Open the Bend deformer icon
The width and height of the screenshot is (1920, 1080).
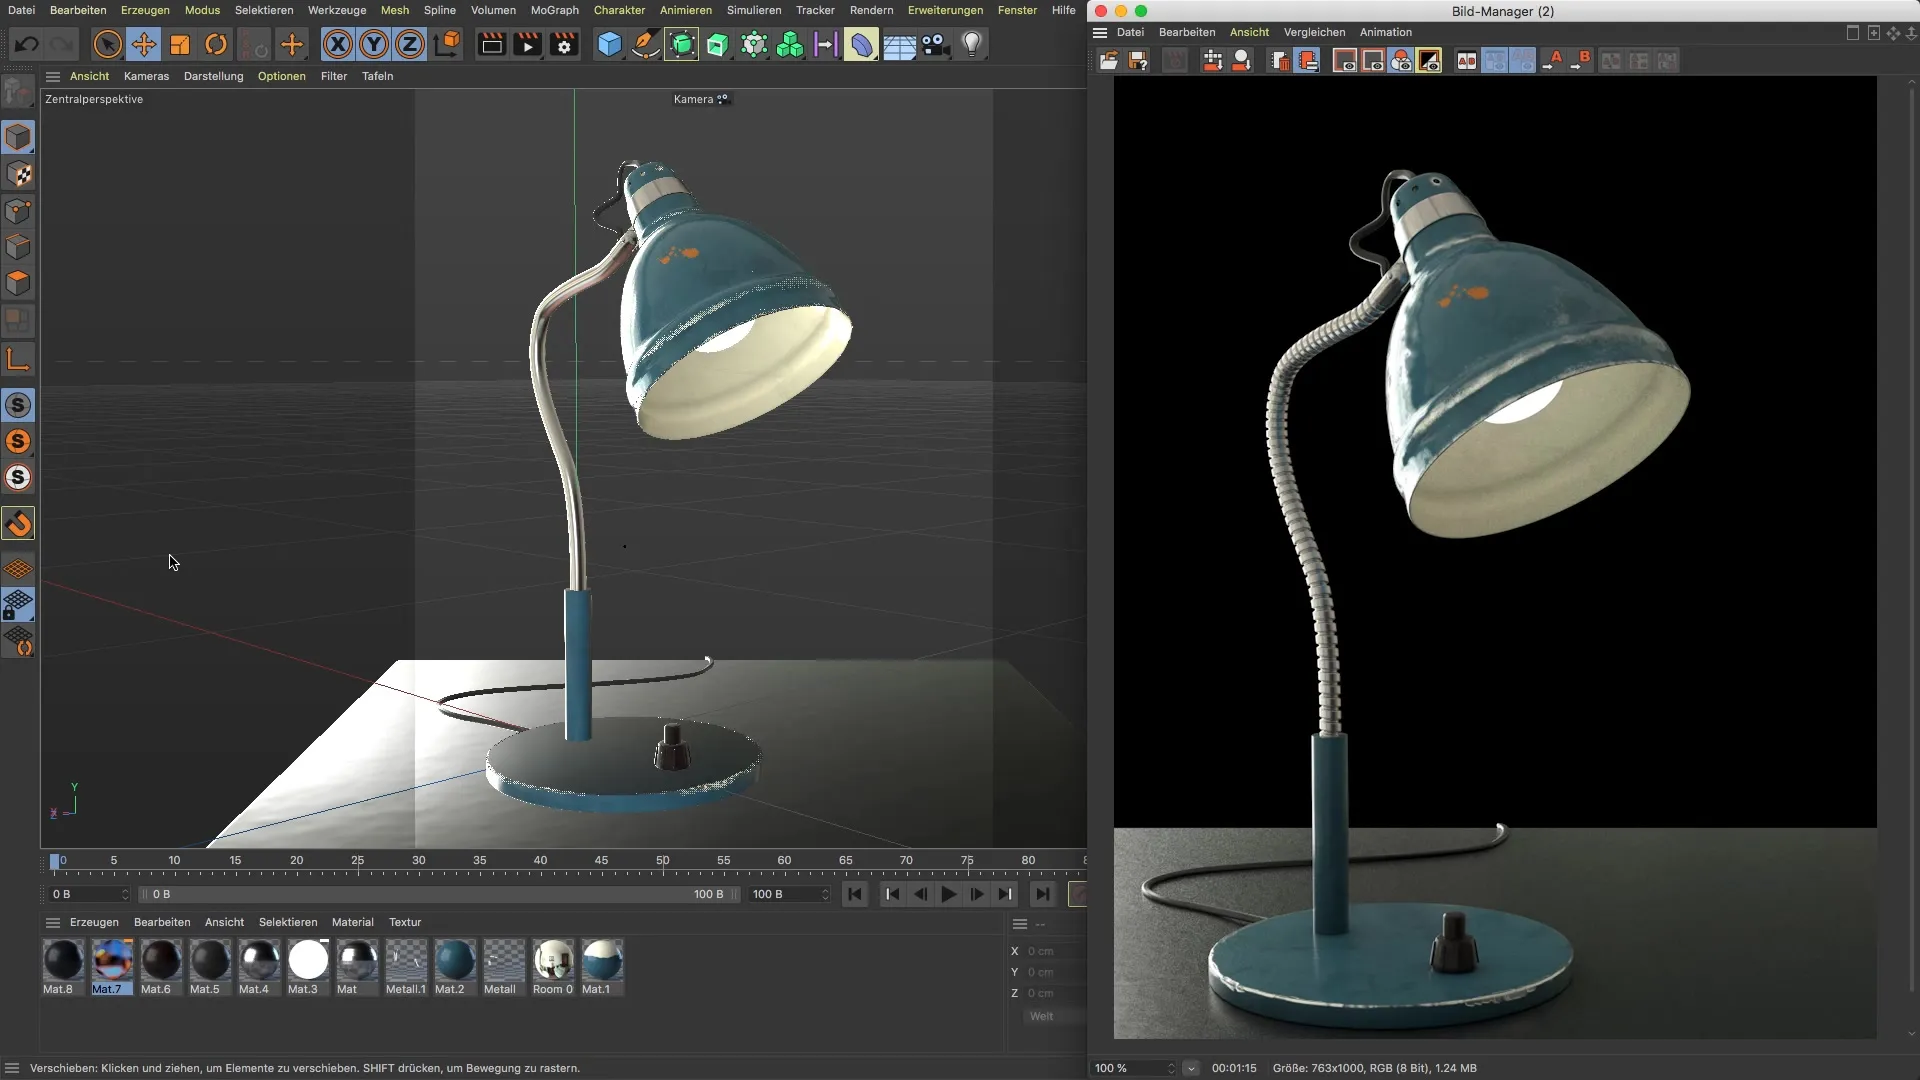861,44
